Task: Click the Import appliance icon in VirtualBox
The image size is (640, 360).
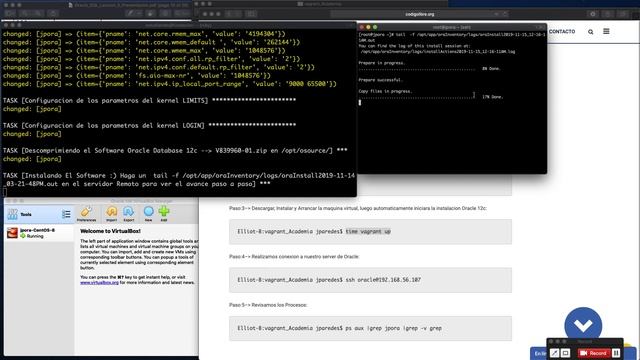Action: pos(111,214)
